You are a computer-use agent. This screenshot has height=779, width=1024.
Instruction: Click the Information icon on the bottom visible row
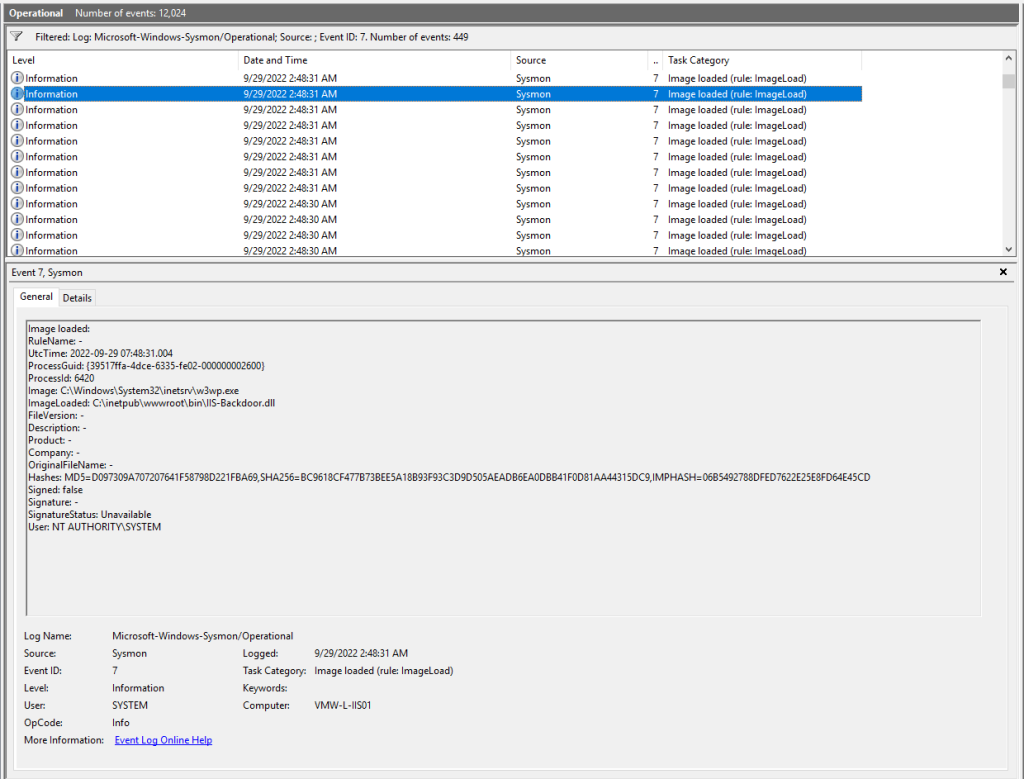(x=15, y=250)
